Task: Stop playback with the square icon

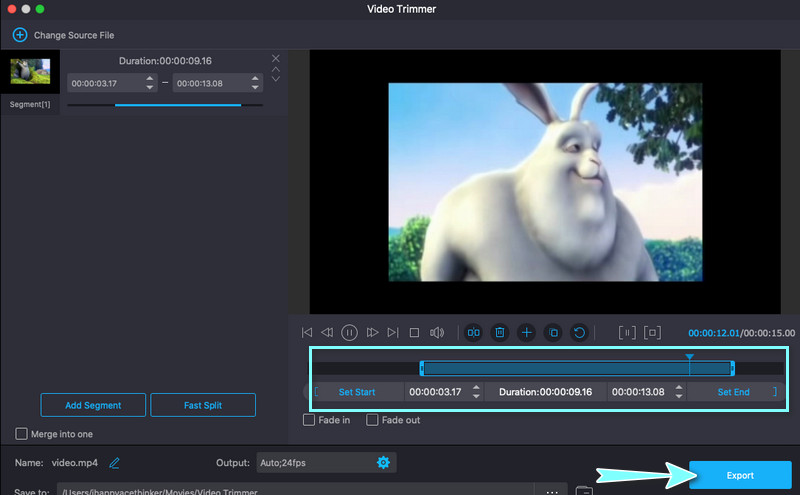Action: (415, 332)
